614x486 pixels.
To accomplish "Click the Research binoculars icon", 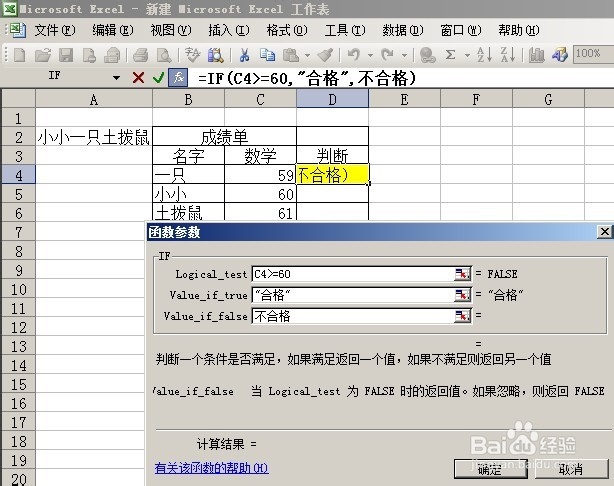I will 216,55.
